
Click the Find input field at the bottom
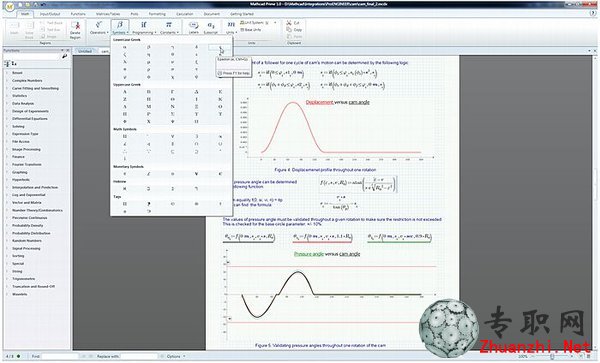tap(60, 356)
